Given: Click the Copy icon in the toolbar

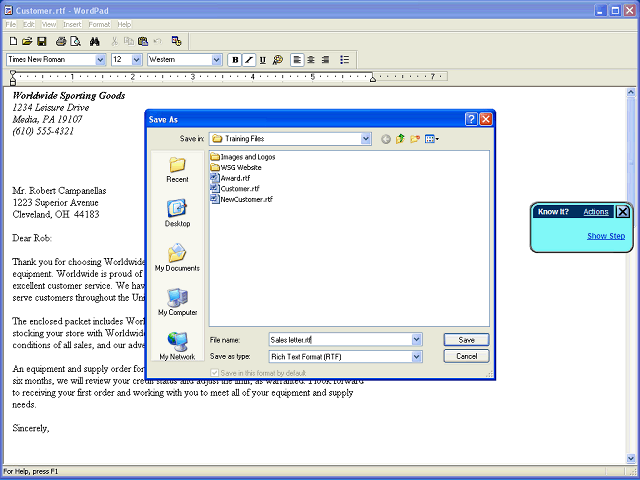Looking at the screenshot, I should [129, 41].
